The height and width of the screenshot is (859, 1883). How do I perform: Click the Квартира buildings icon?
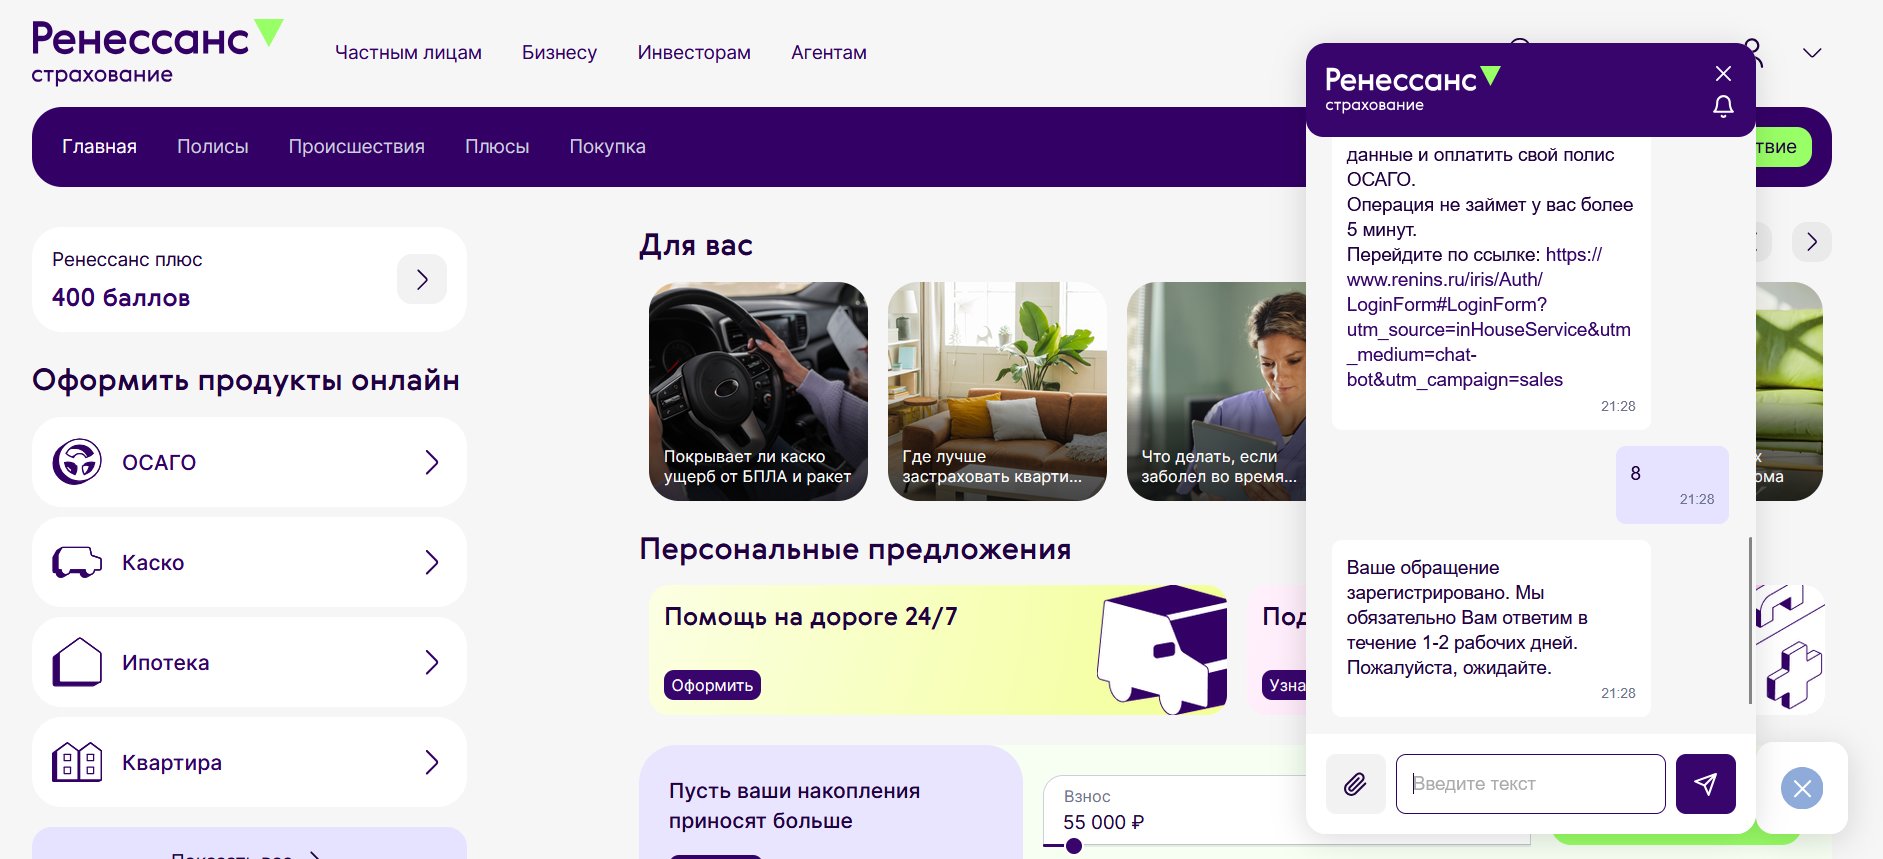[77, 762]
